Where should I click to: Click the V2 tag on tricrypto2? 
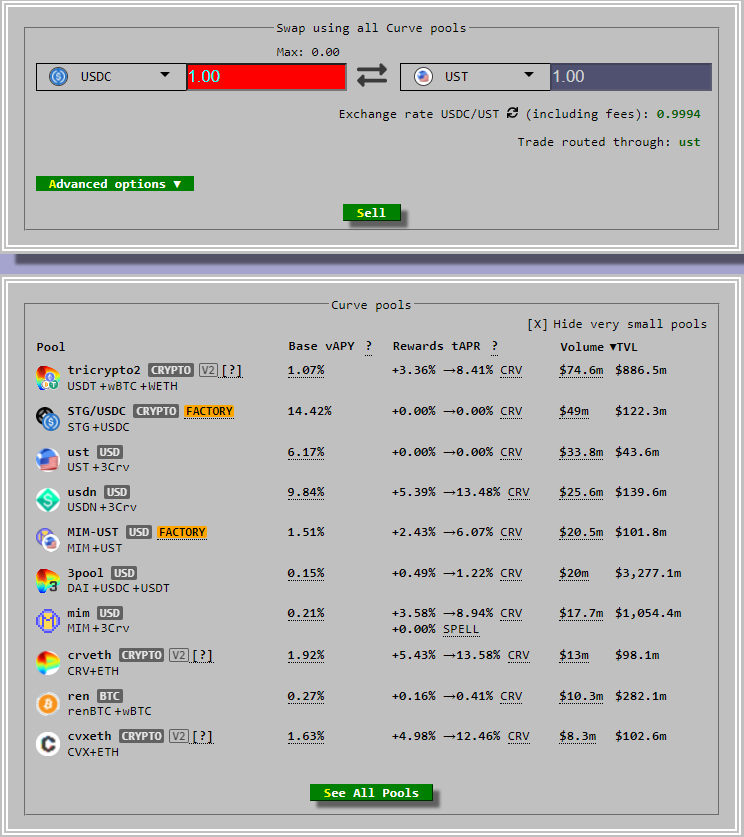(208, 370)
